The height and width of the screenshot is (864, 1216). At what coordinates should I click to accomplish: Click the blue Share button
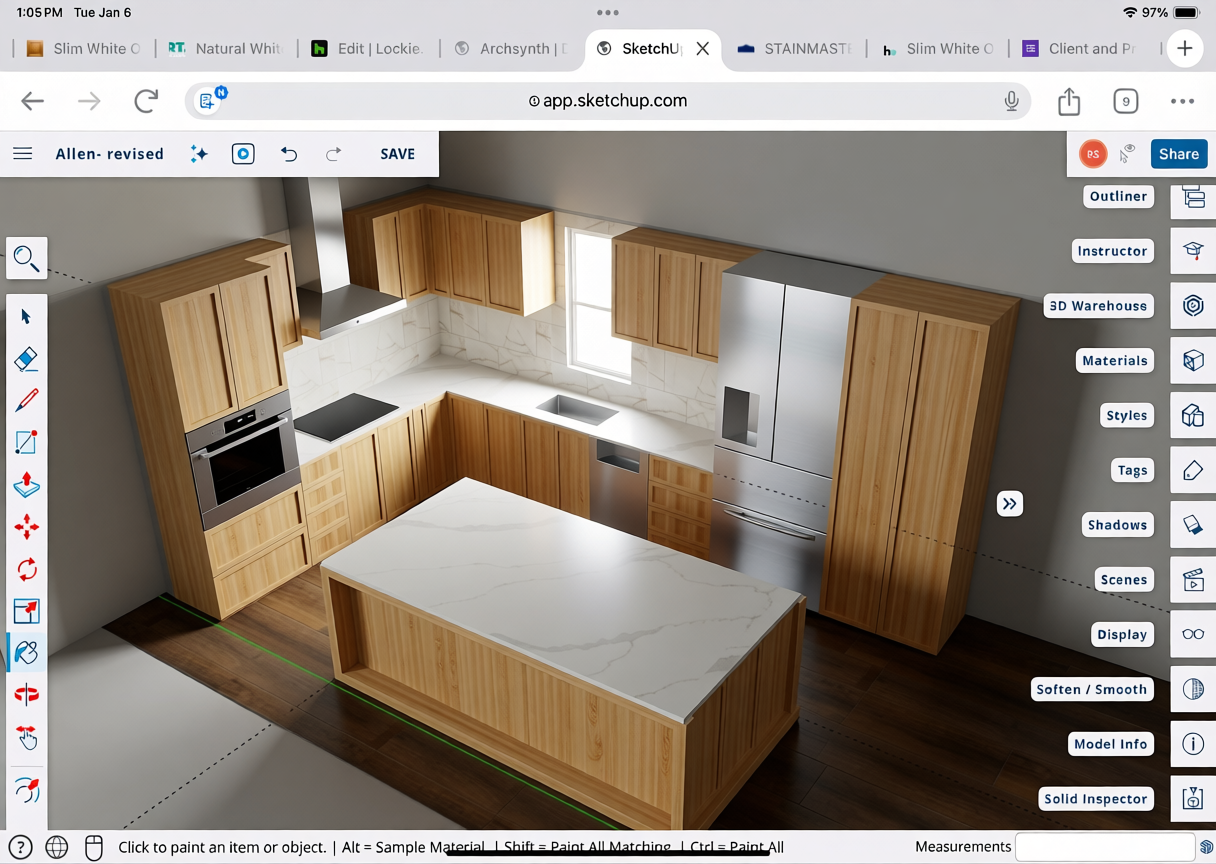[x=1178, y=154]
